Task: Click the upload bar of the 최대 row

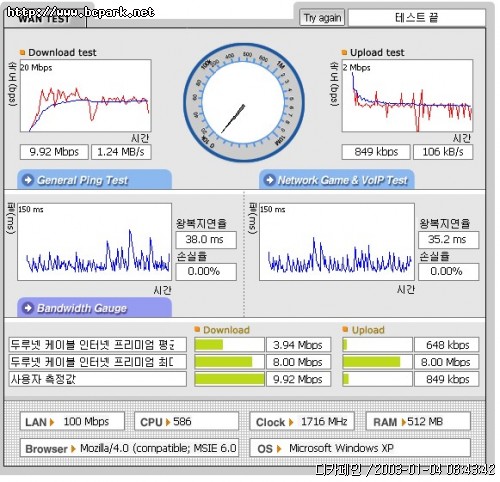Action: click(x=377, y=362)
